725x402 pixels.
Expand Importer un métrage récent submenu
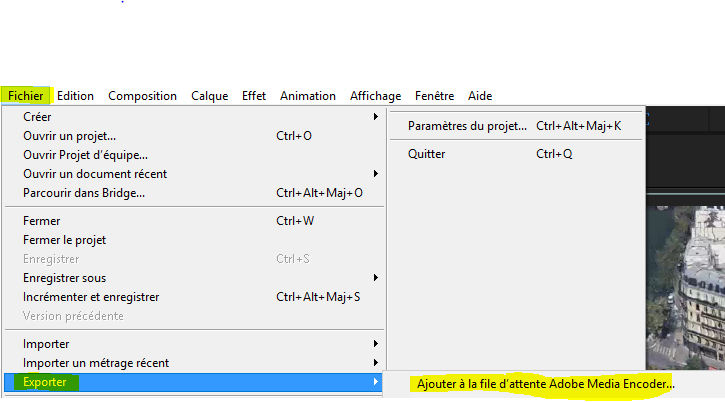tap(193, 363)
